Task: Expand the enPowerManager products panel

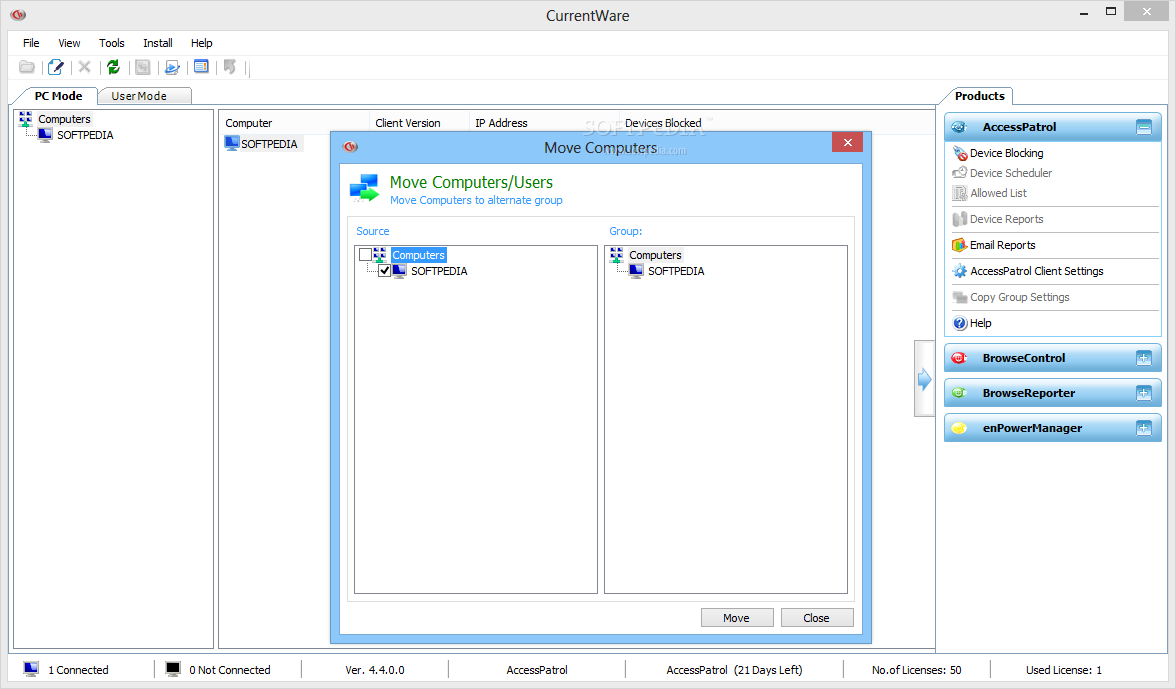Action: pyautogui.click(x=1144, y=428)
